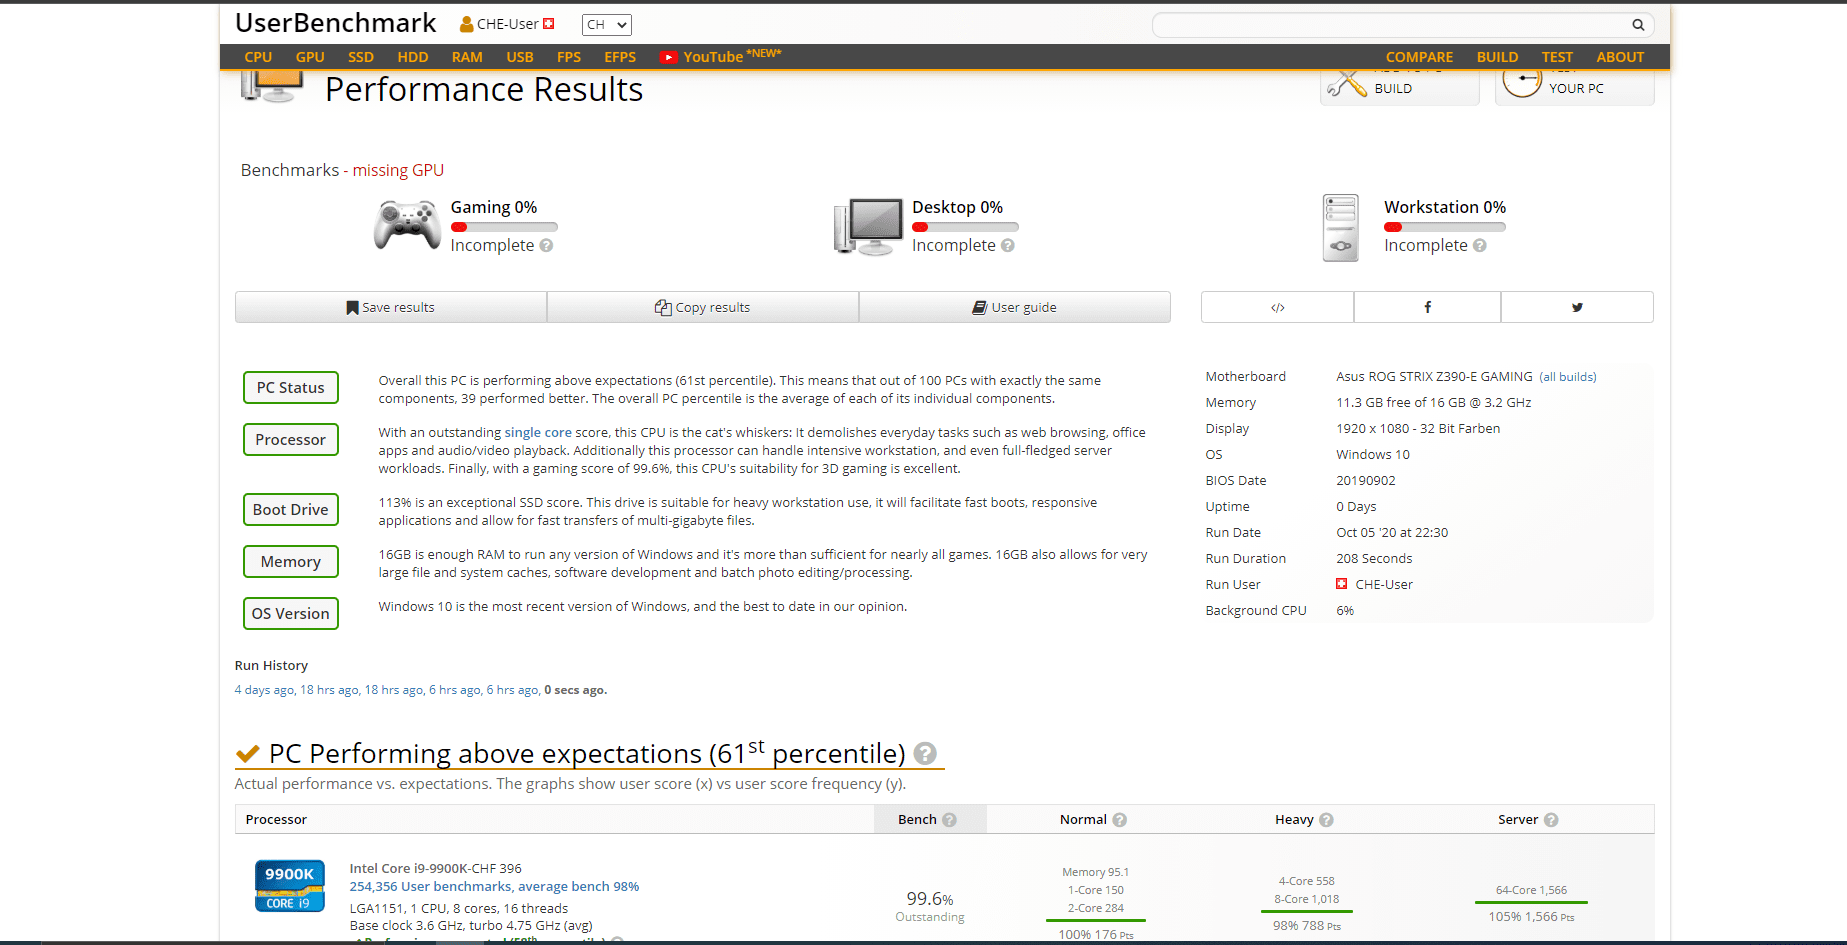
Task: Click the CHE-User profile icon
Action: [467, 24]
